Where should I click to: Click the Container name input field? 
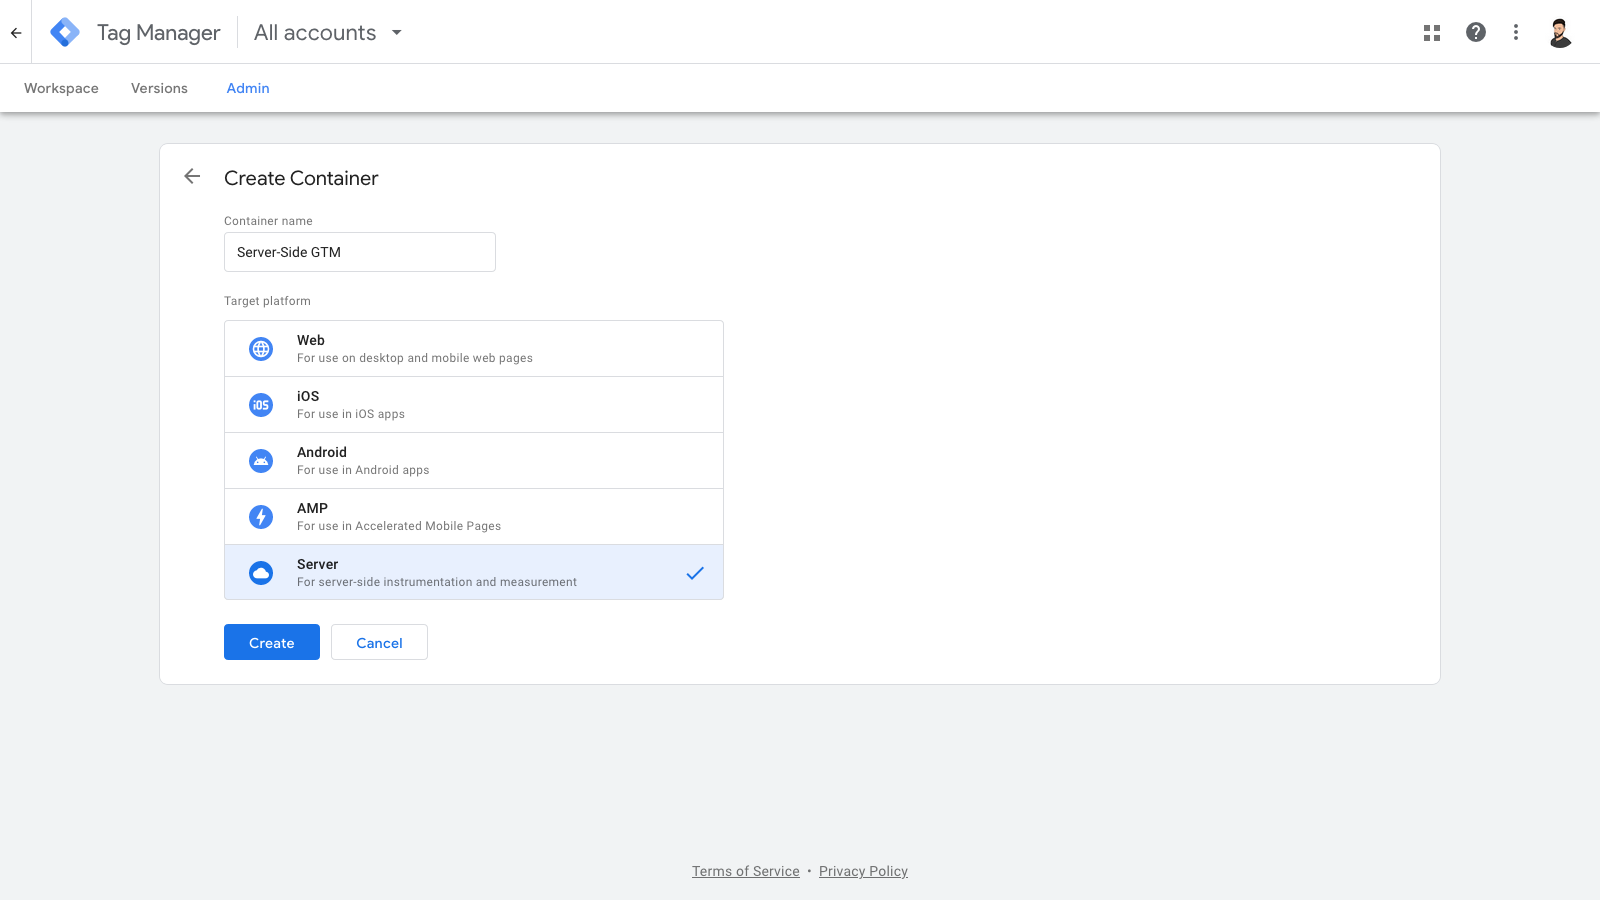tap(360, 252)
